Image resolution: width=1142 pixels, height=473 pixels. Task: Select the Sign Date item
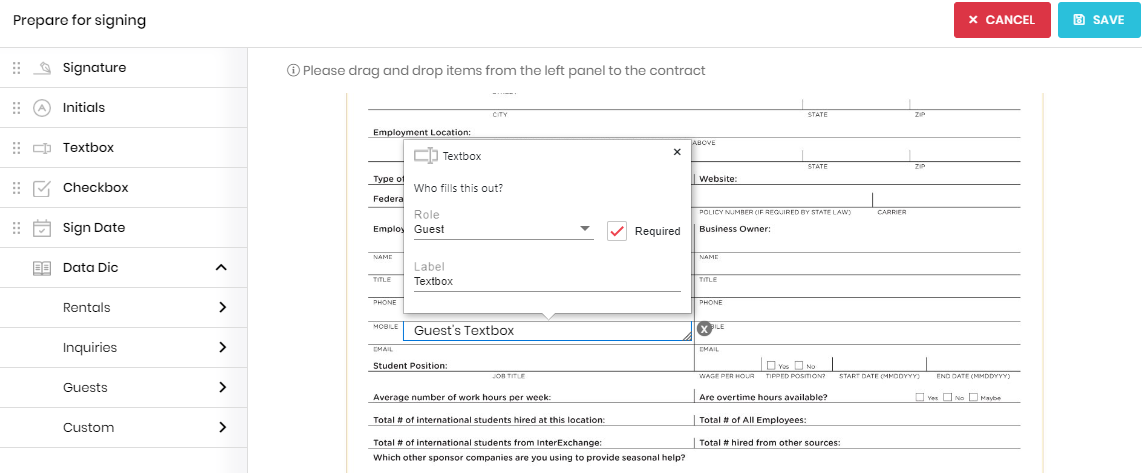coord(124,228)
